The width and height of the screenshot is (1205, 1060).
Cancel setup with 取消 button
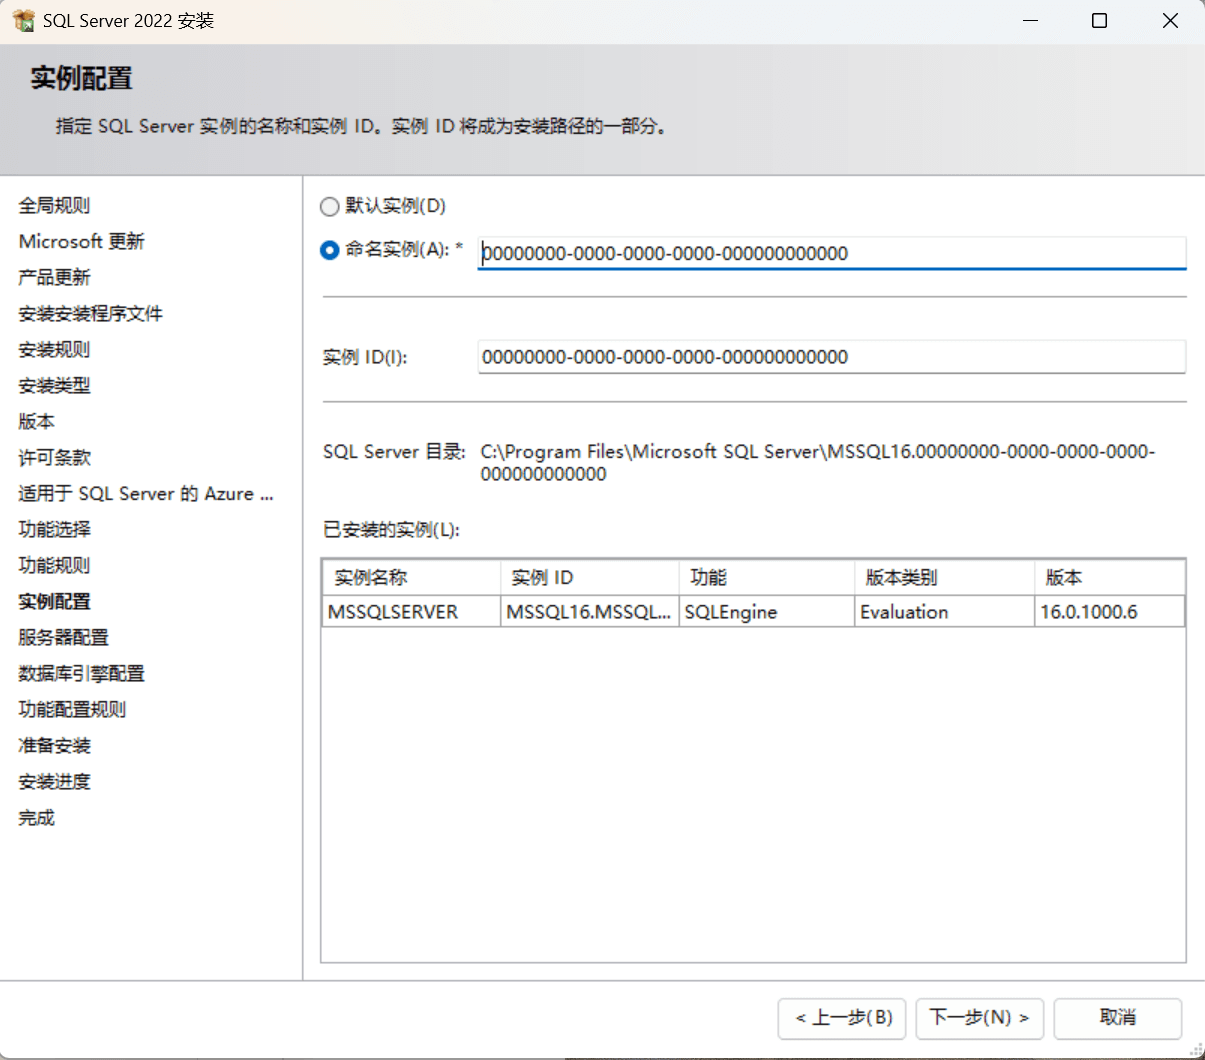point(1118,1018)
